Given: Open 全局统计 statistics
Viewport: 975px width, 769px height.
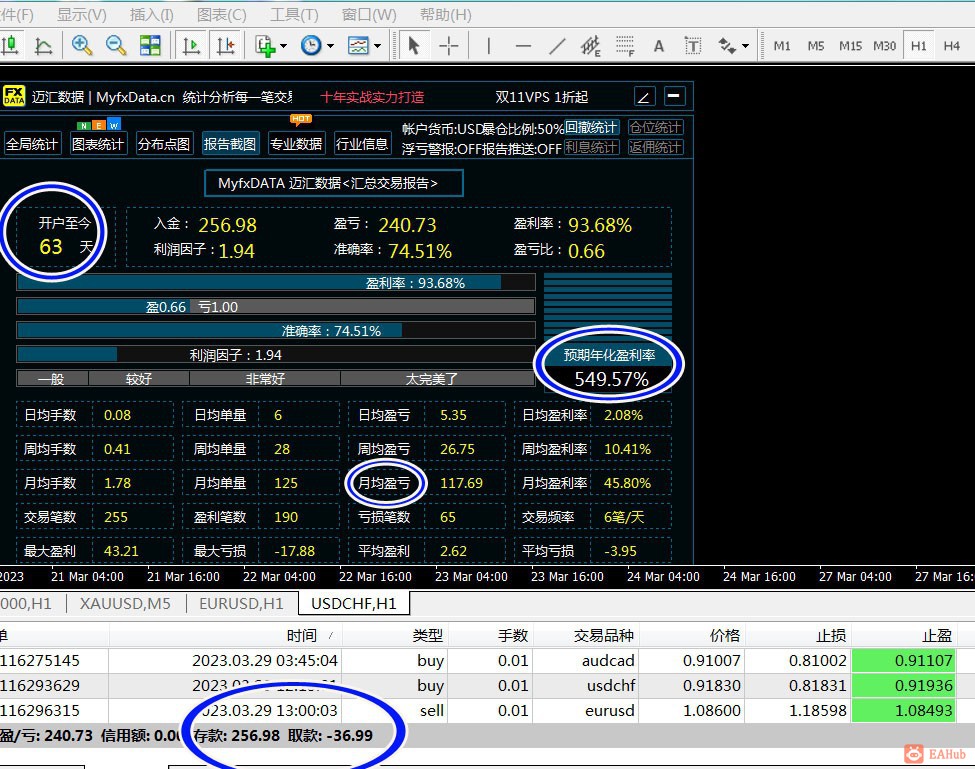Looking at the screenshot, I should pyautogui.click(x=32, y=144).
